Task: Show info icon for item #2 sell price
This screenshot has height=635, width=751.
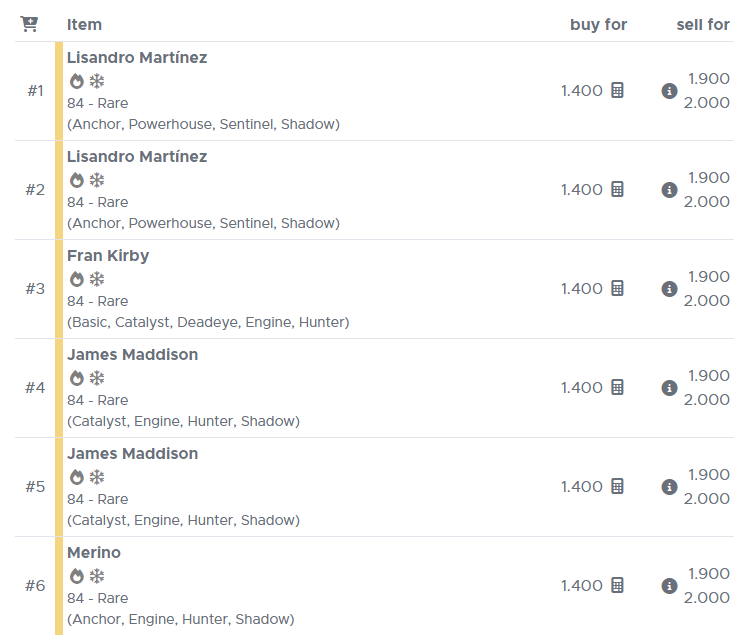Action: click(669, 190)
